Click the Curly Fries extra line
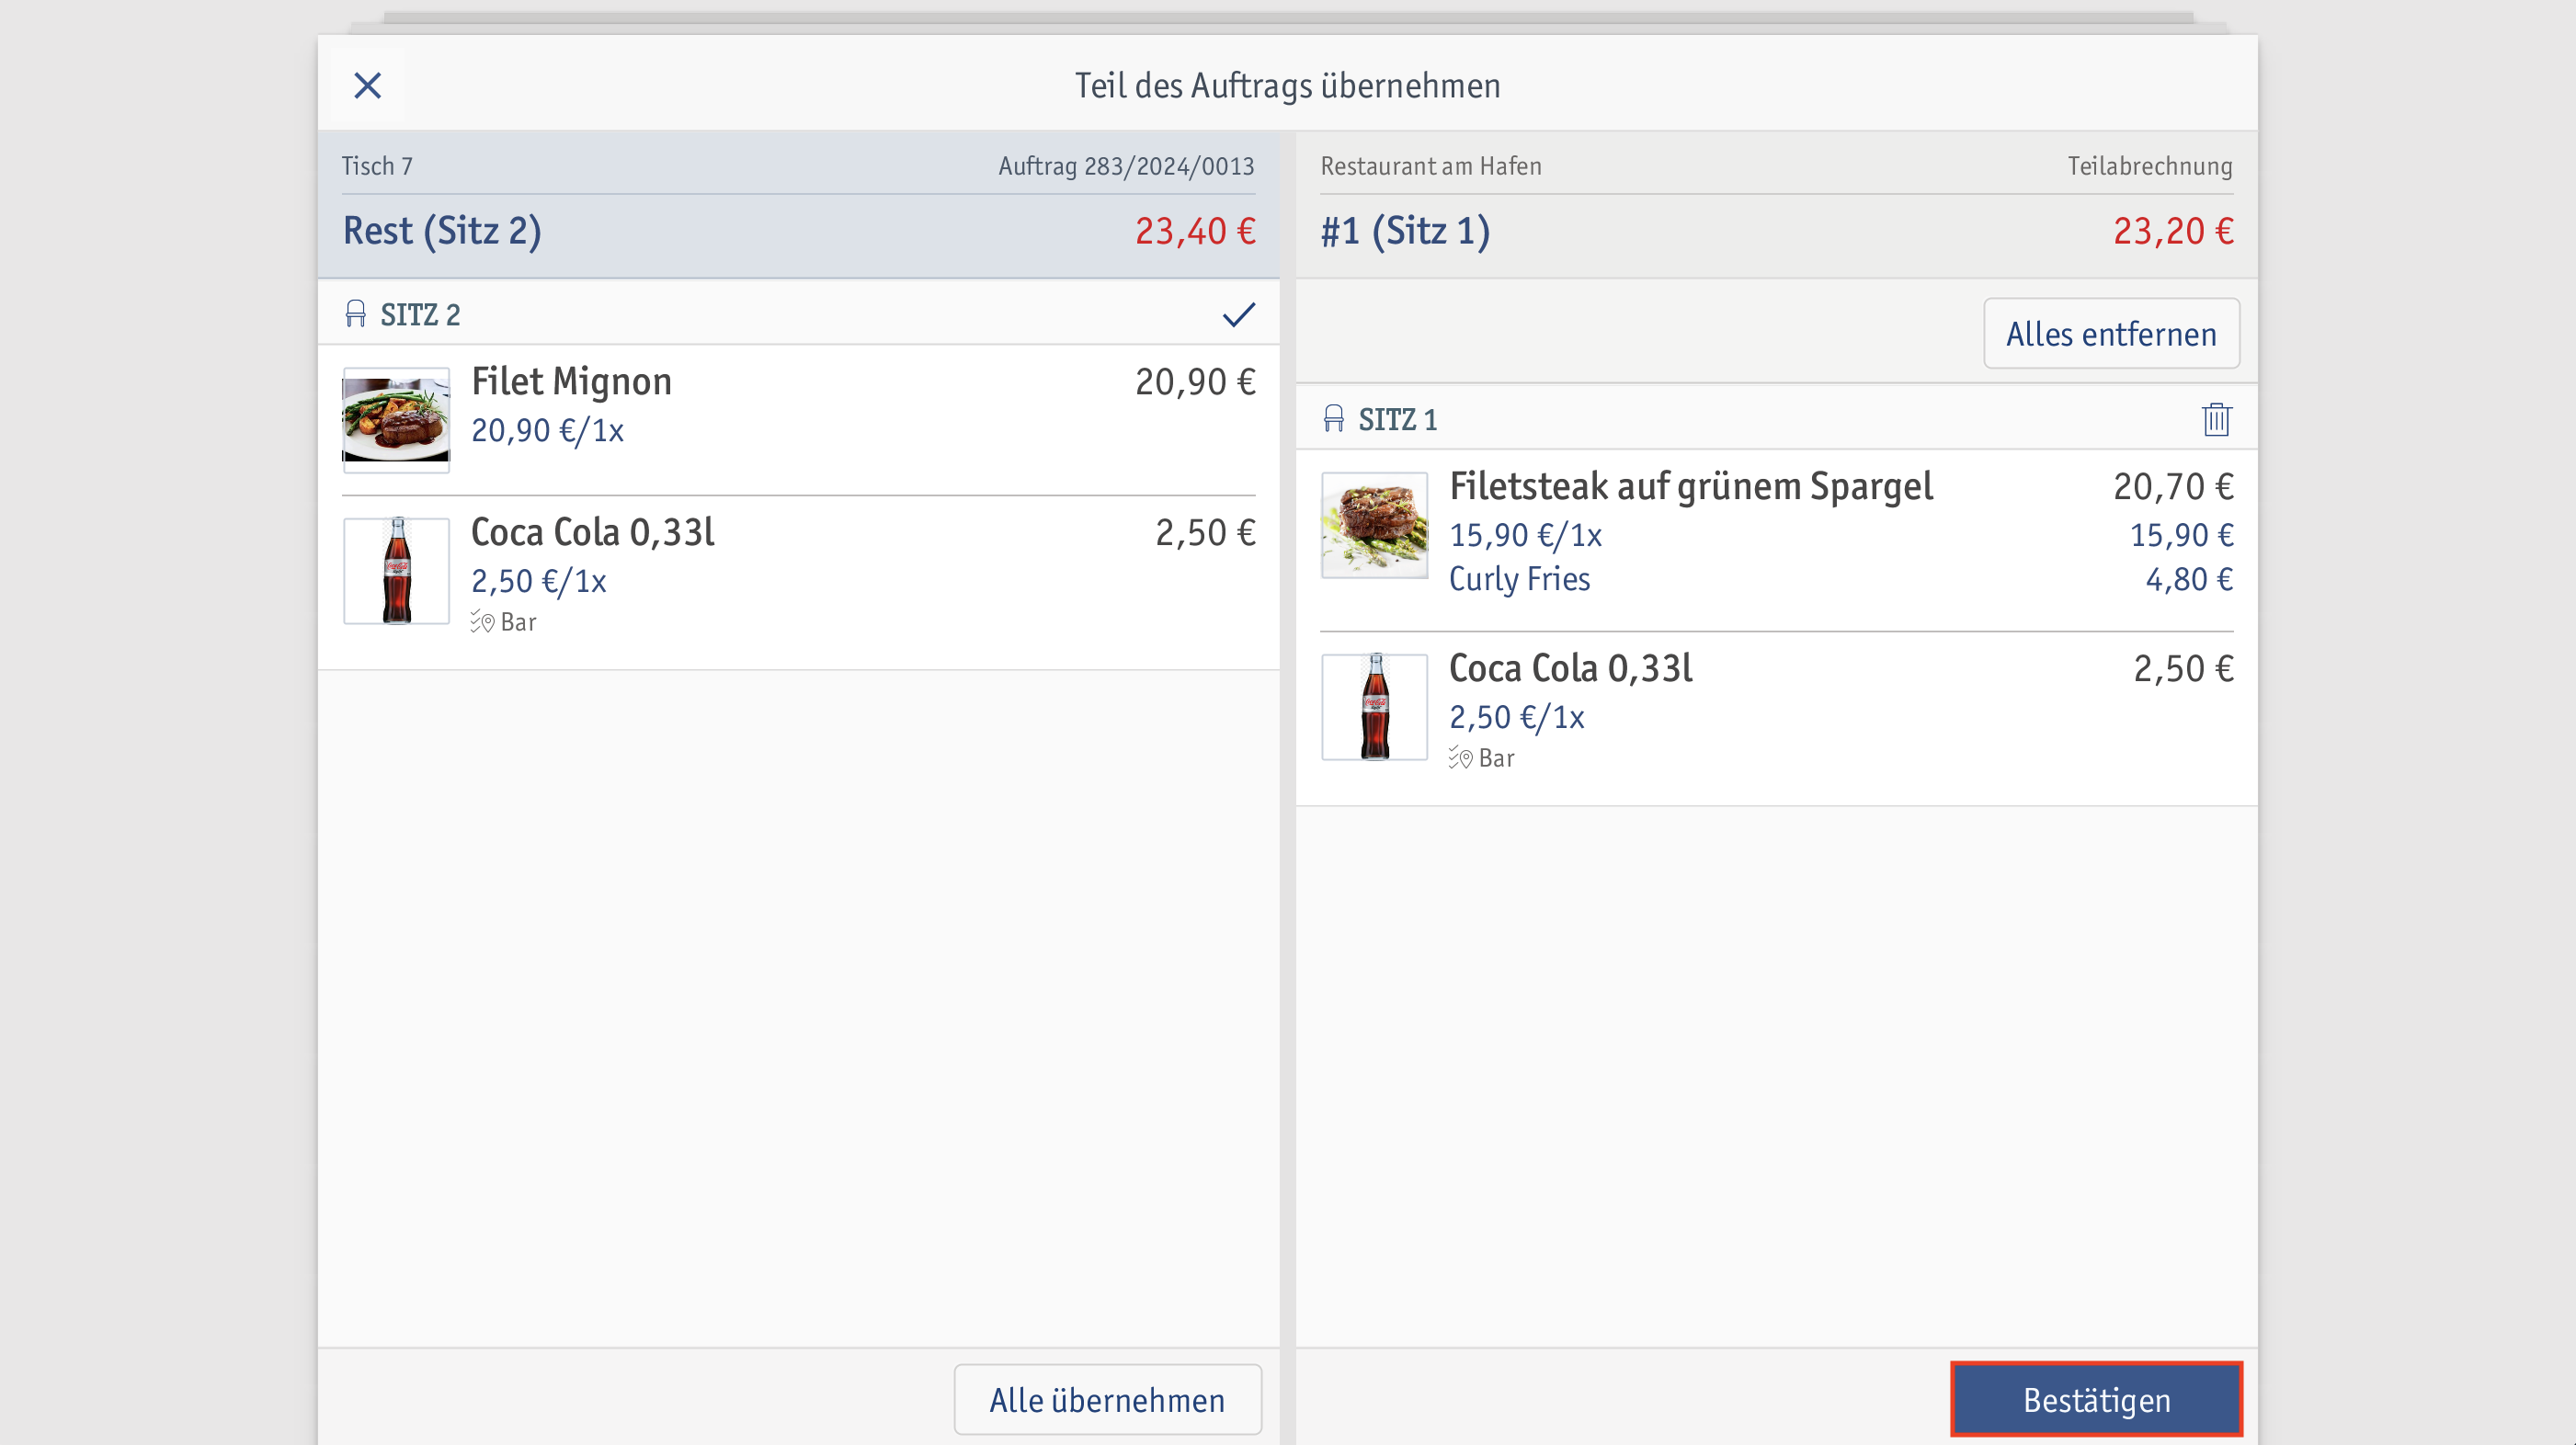2576x1445 pixels. coord(1519,579)
